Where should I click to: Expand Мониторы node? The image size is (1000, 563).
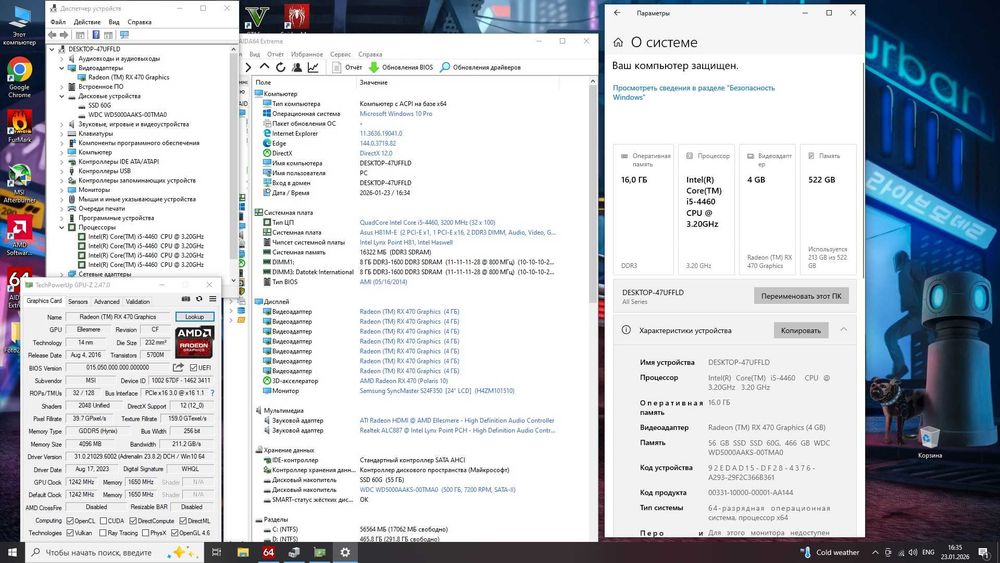[62, 190]
